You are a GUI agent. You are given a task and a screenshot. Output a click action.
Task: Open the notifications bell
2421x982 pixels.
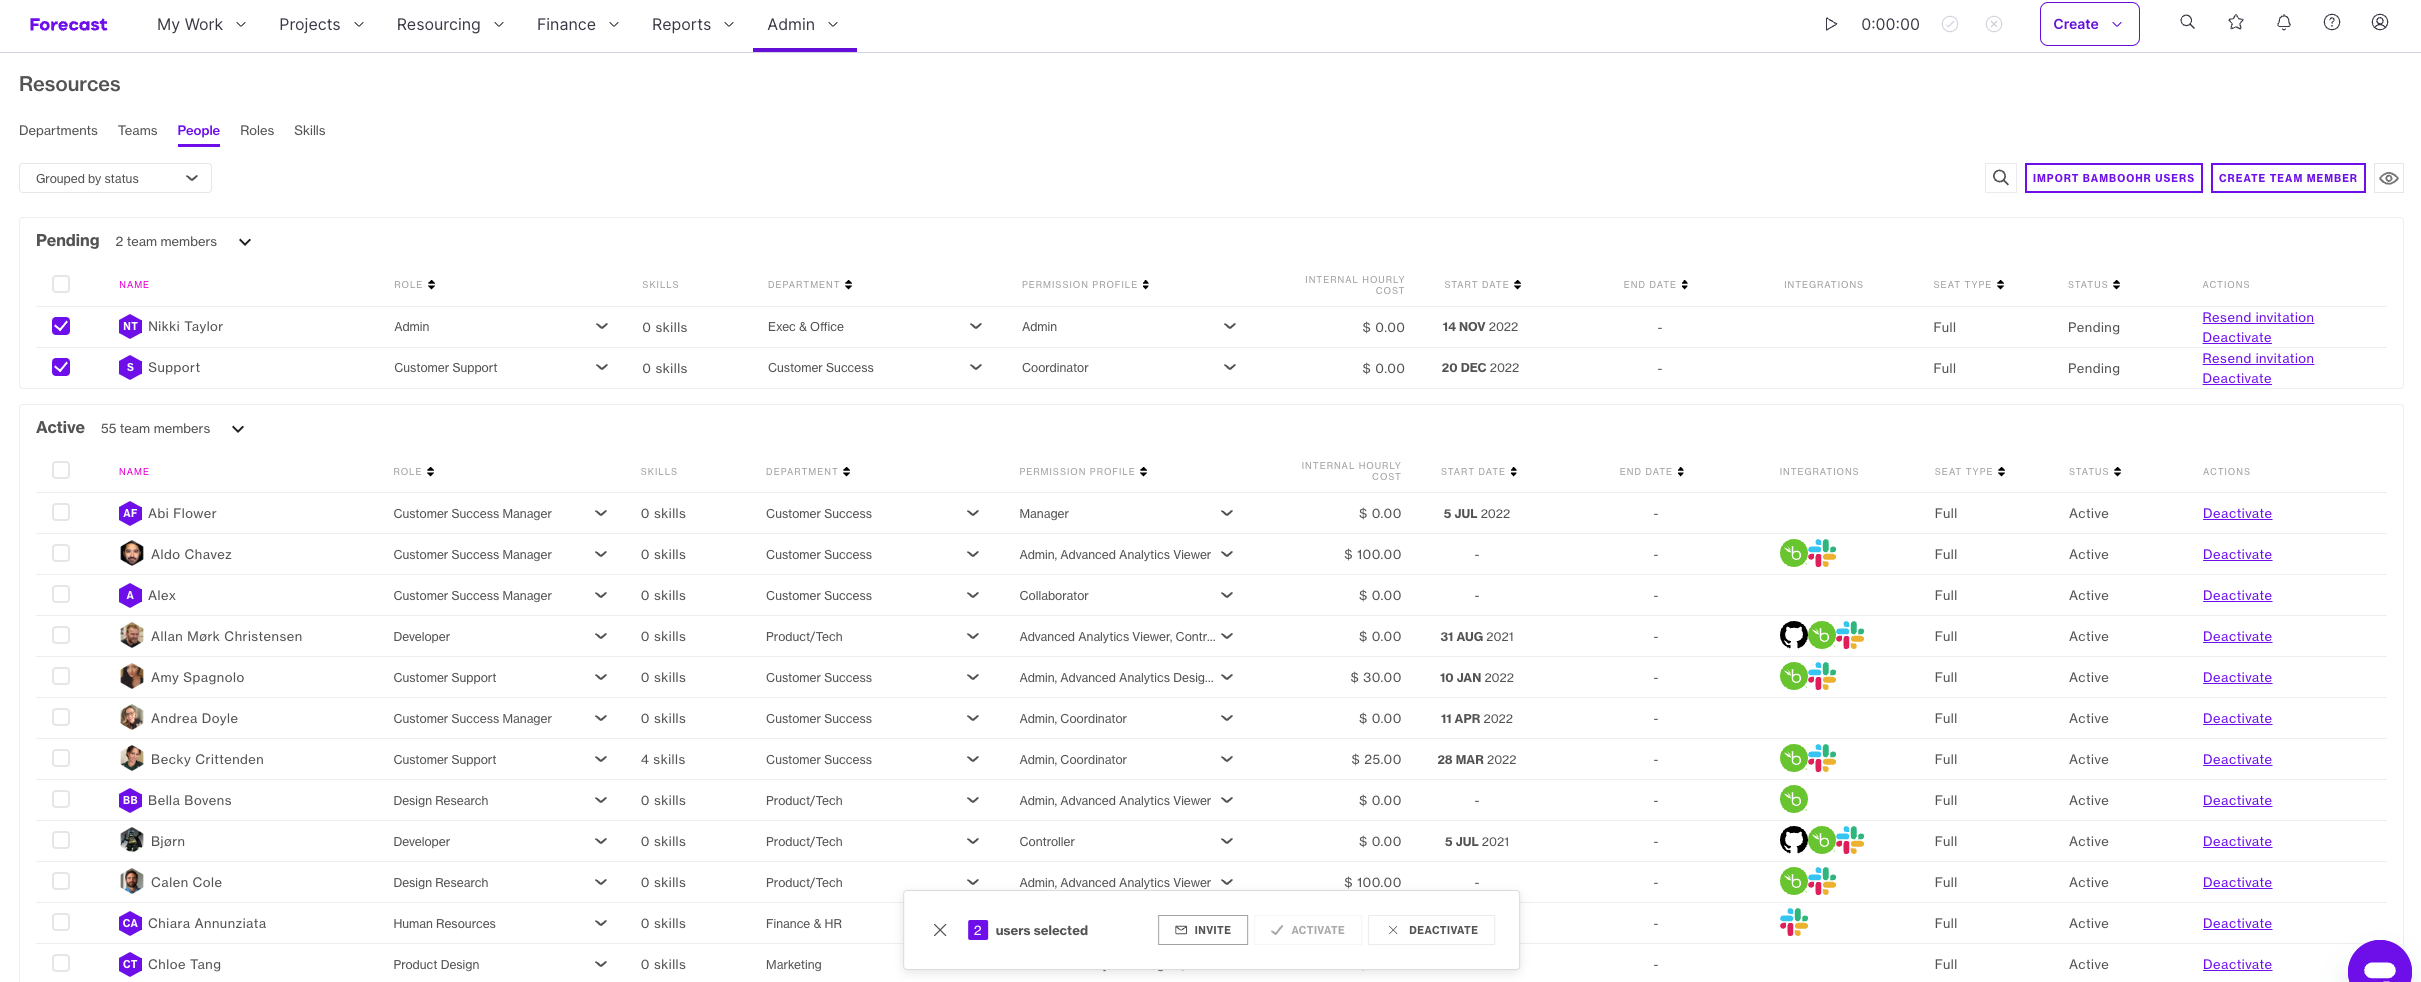click(x=2284, y=22)
